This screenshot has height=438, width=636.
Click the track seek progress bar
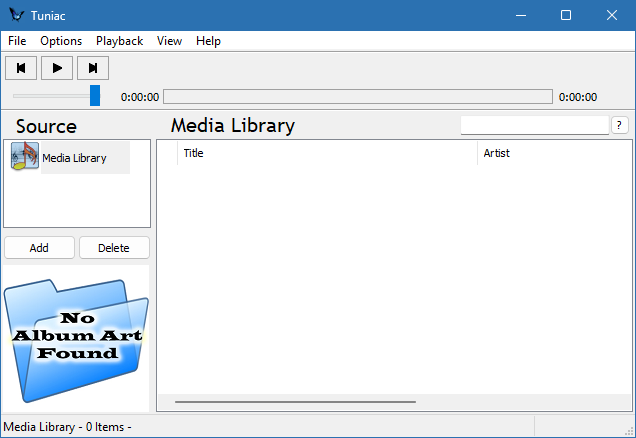click(x=357, y=97)
